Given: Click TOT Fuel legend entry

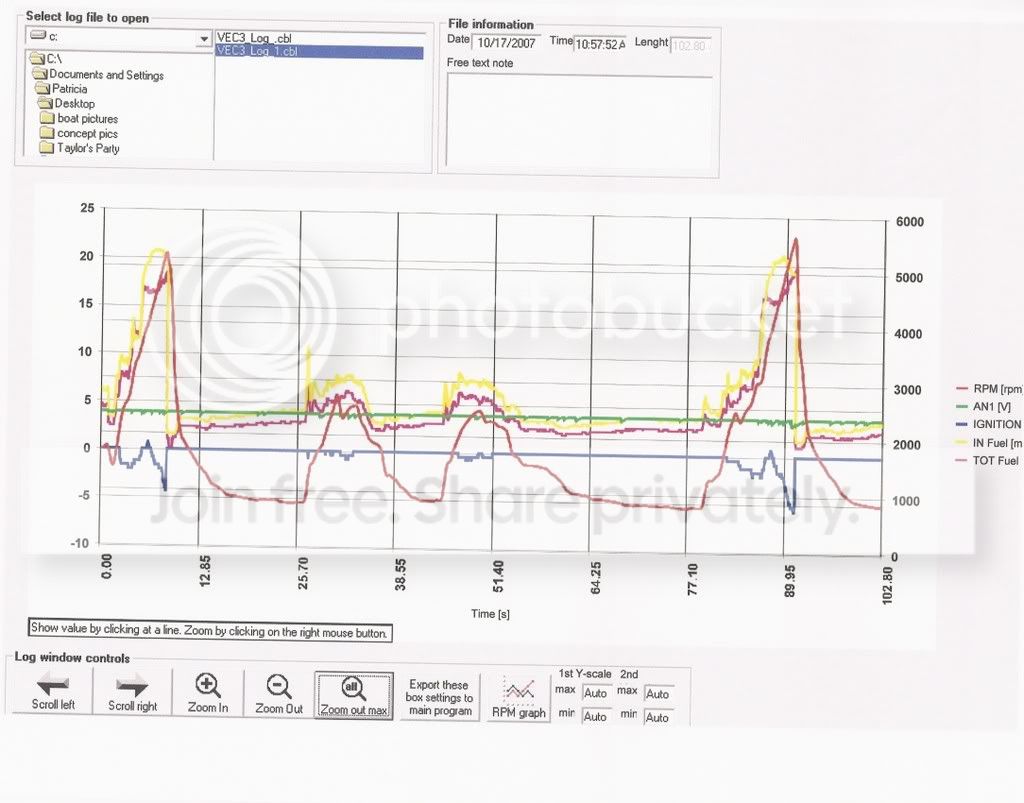Looking at the screenshot, I should point(987,461).
